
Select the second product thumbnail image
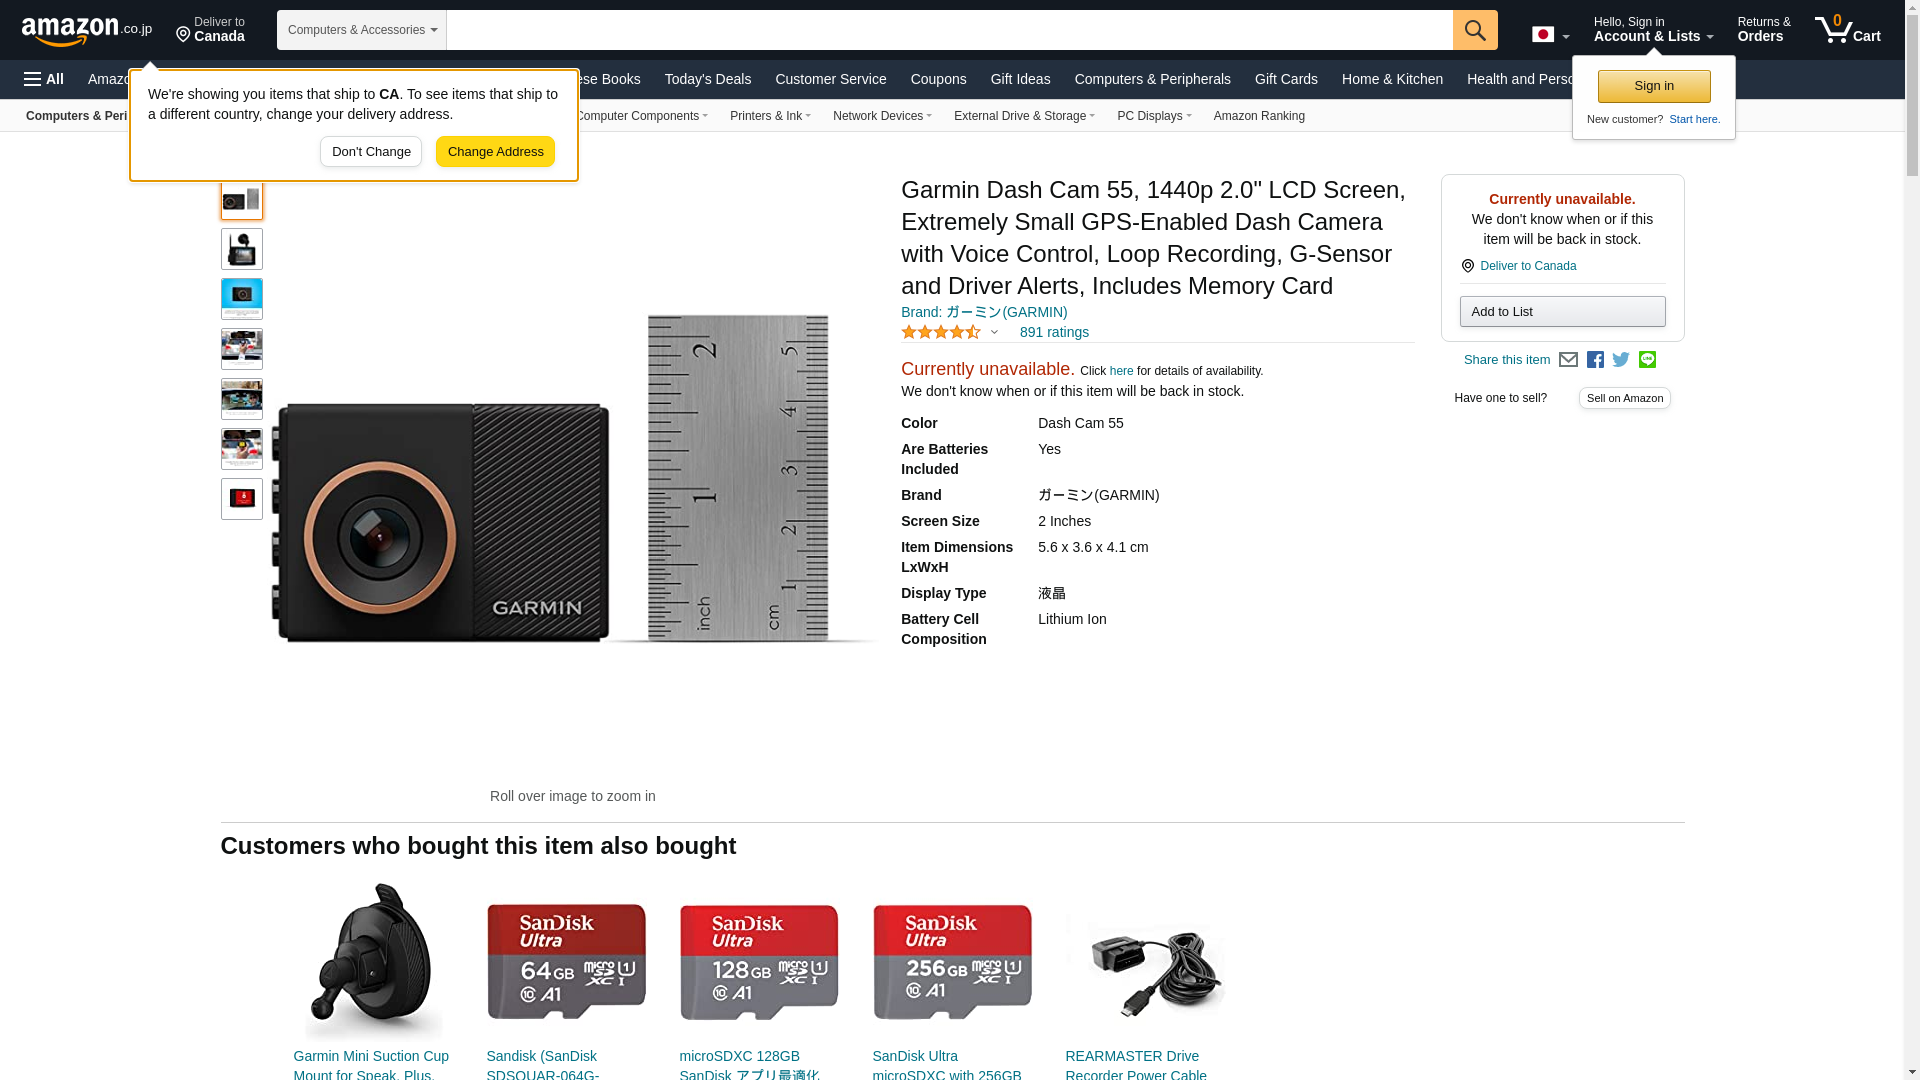242,249
